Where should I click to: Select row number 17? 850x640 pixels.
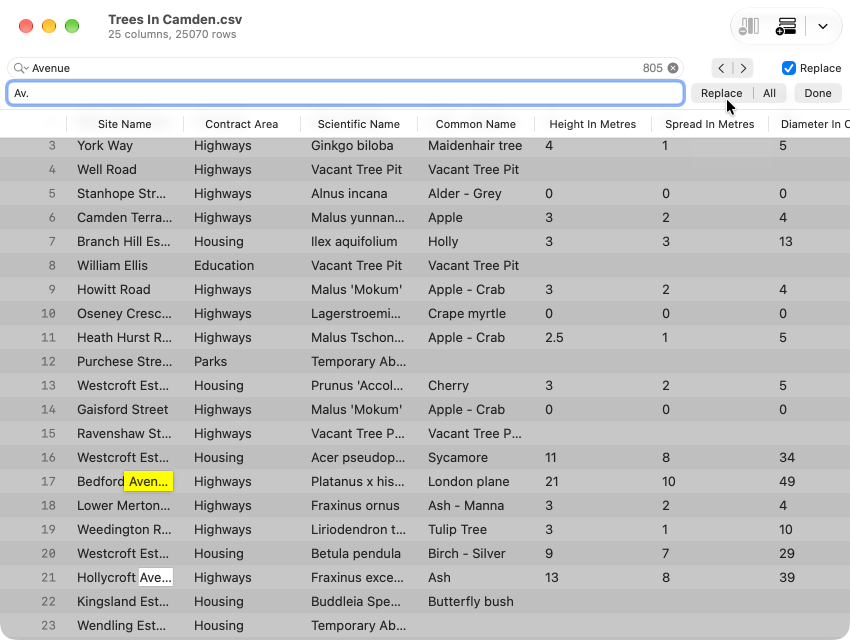coord(48,481)
